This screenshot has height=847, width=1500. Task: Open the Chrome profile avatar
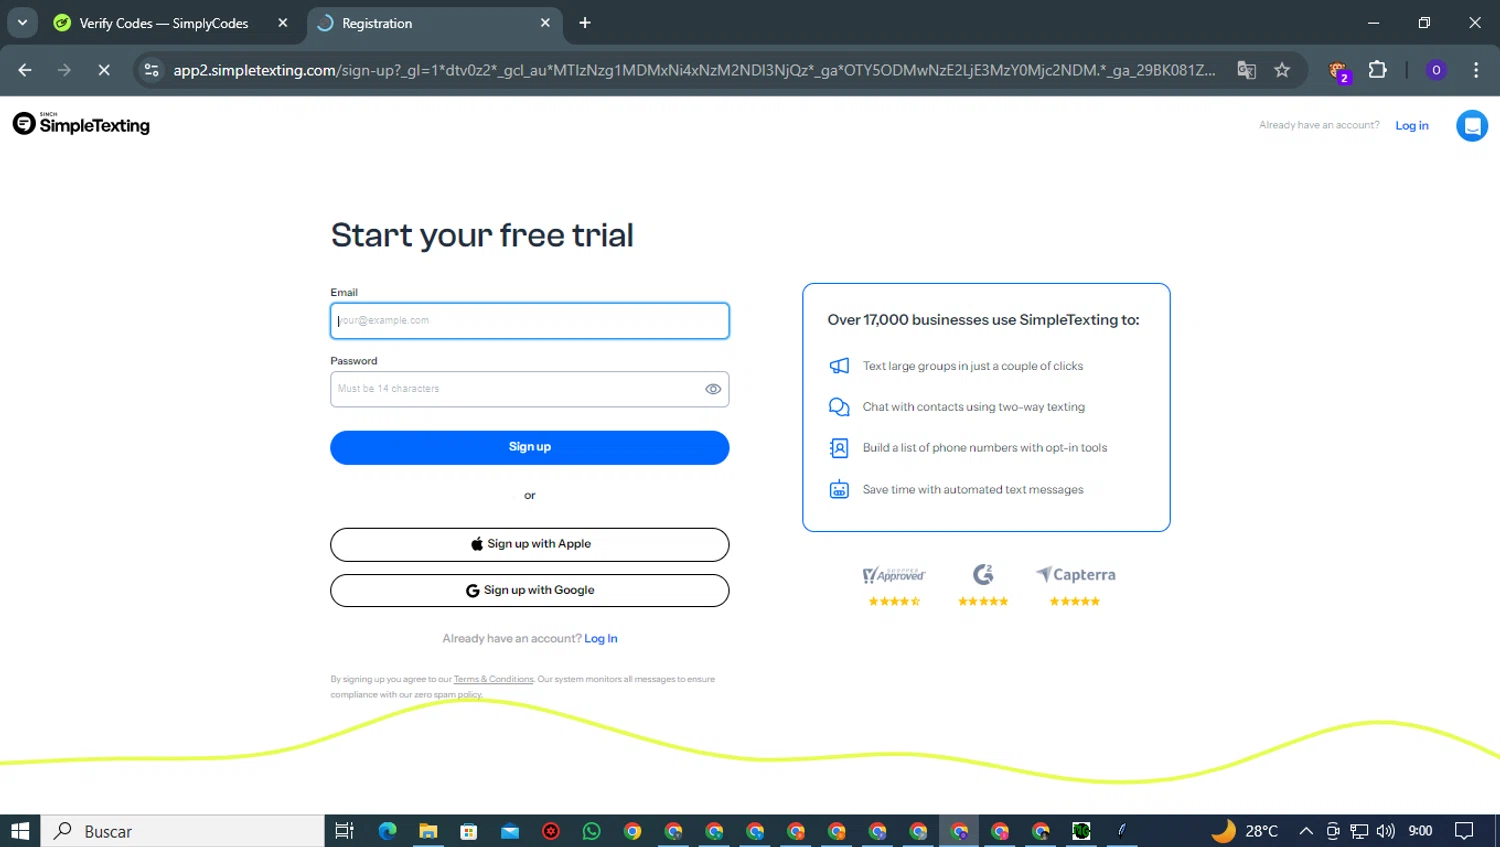[x=1436, y=70]
